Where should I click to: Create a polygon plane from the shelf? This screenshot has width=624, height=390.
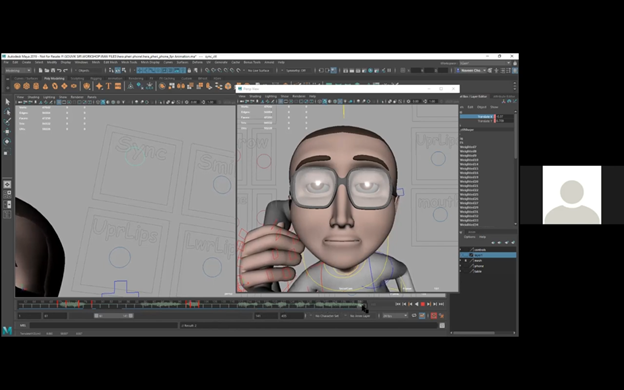pyautogui.click(x=64, y=86)
